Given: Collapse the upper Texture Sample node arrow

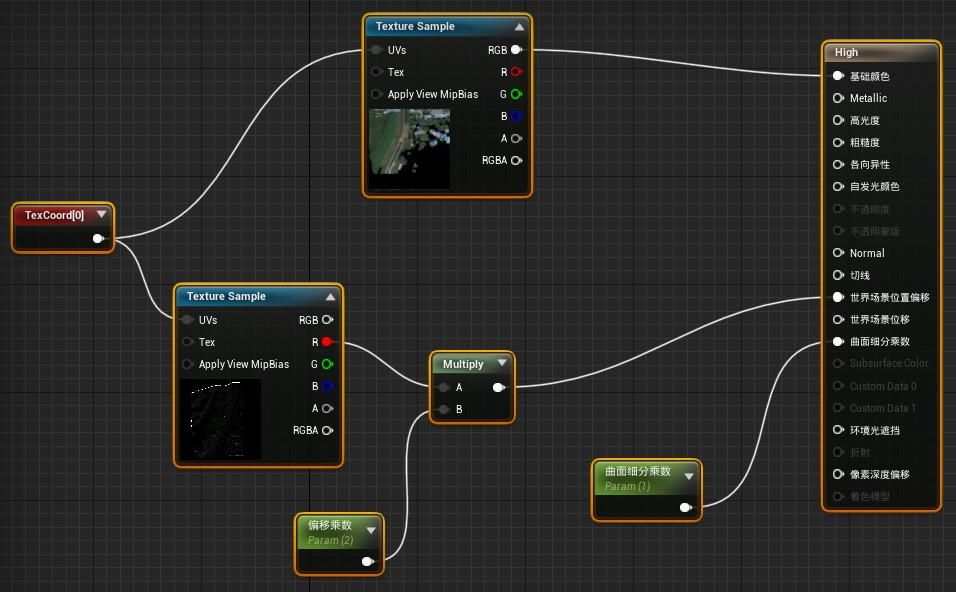Looking at the screenshot, I should pos(519,27).
